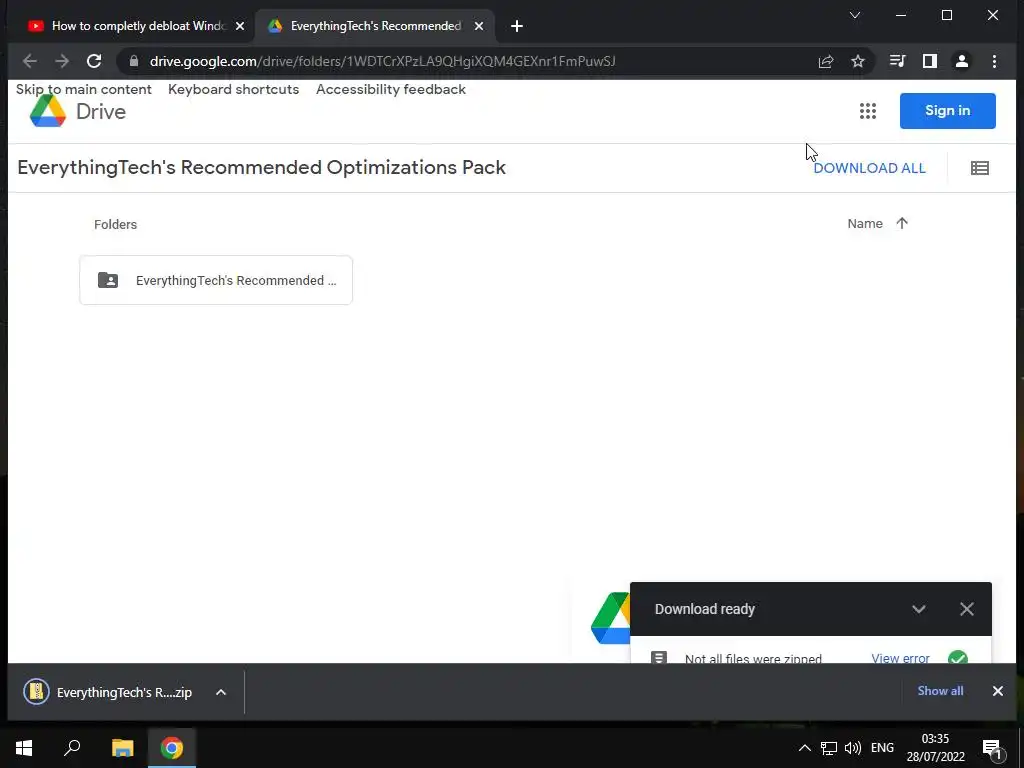Close the YouTube tab
1024x768 pixels.
click(240, 26)
